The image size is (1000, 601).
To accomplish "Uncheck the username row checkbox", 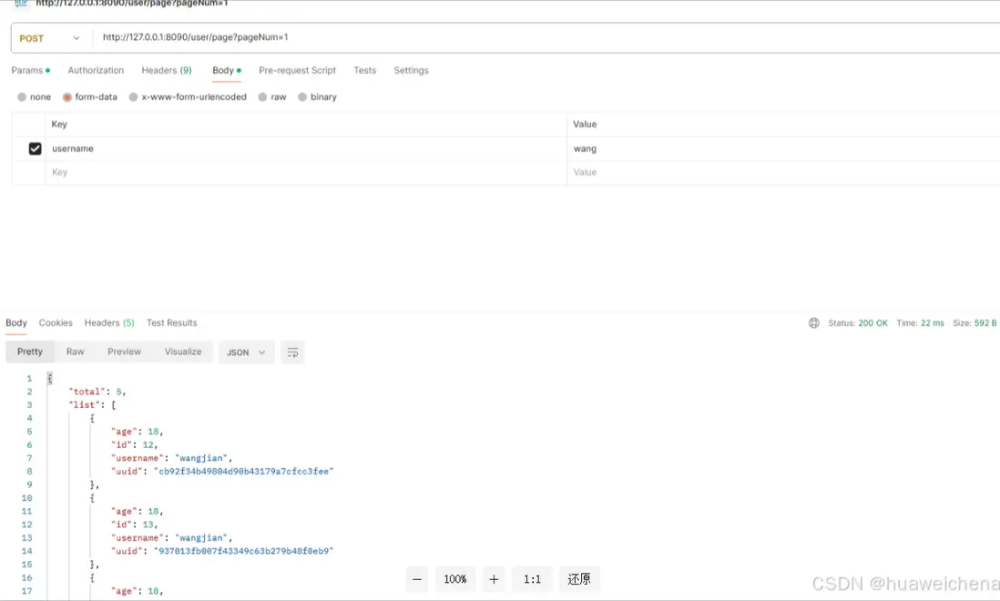I will click(35, 149).
